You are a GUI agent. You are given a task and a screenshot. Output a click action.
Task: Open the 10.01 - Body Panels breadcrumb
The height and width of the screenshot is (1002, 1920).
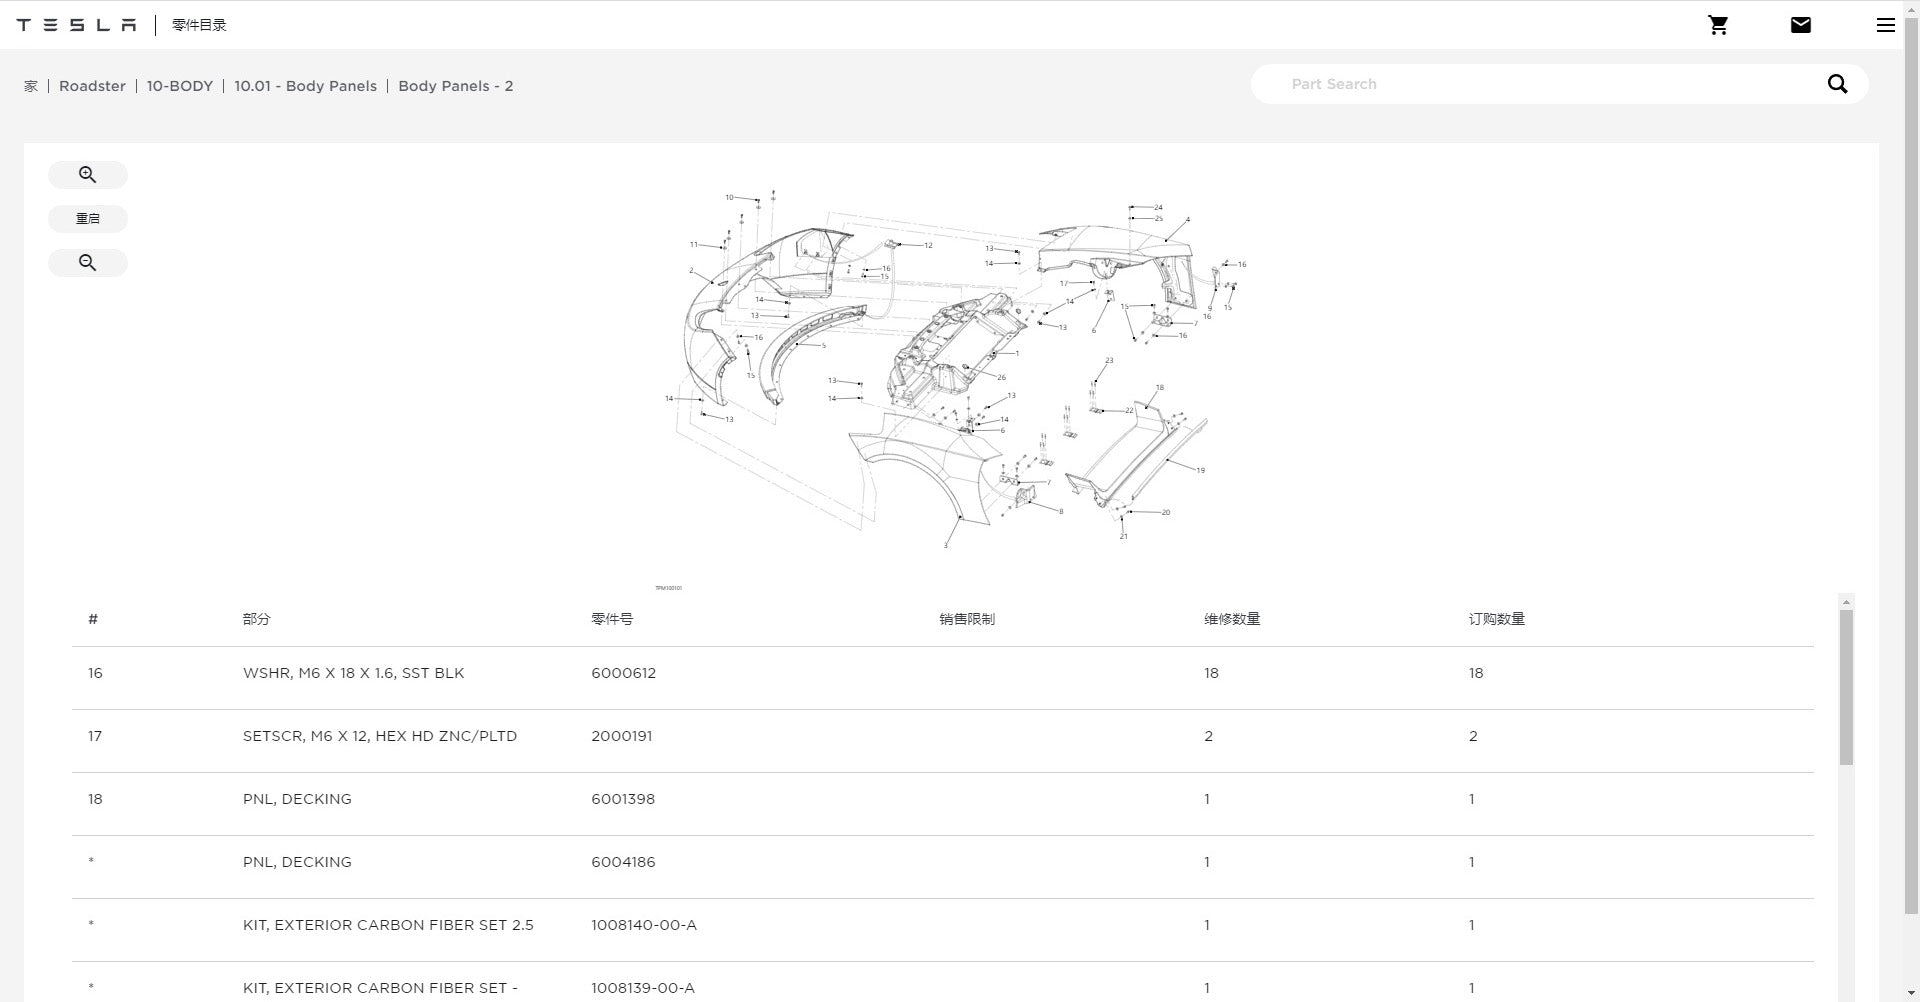306,86
